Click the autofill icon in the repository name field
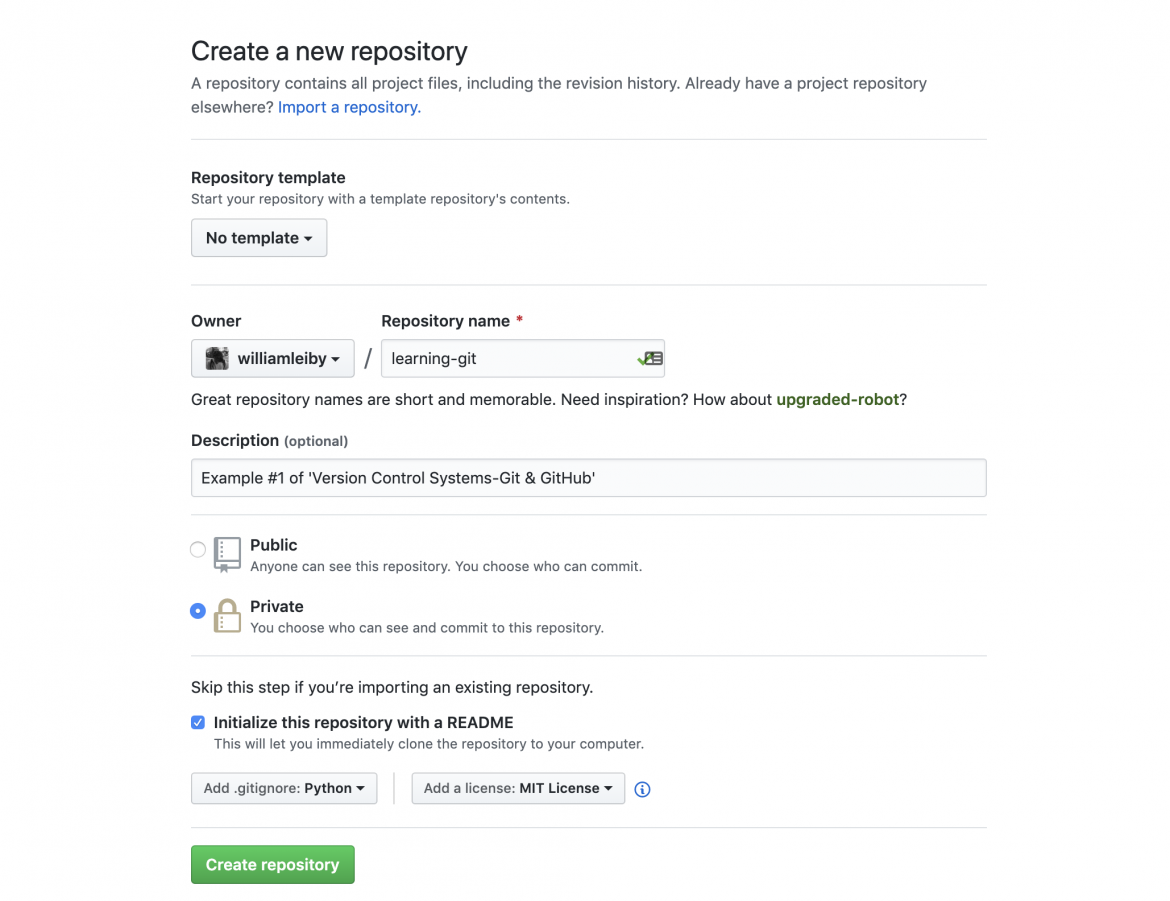Viewport: 1170px width, 901px height. click(x=651, y=358)
